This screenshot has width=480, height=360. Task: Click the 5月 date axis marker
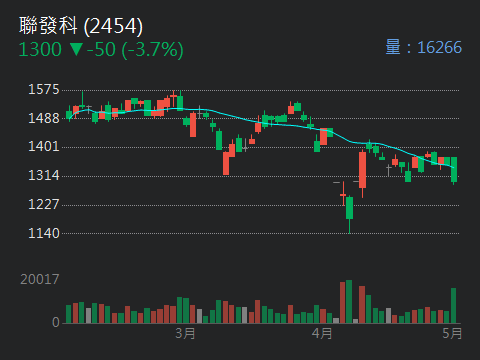click(452, 333)
